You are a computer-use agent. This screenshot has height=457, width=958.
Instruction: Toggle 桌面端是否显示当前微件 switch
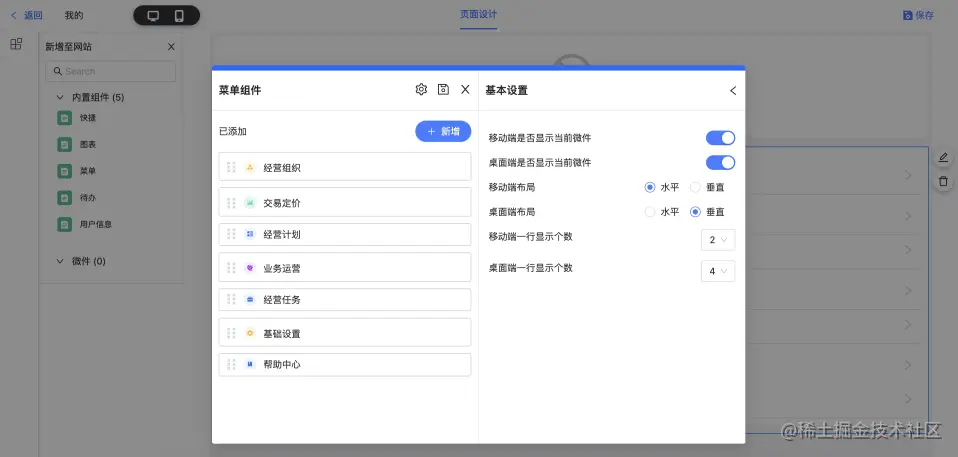720,163
